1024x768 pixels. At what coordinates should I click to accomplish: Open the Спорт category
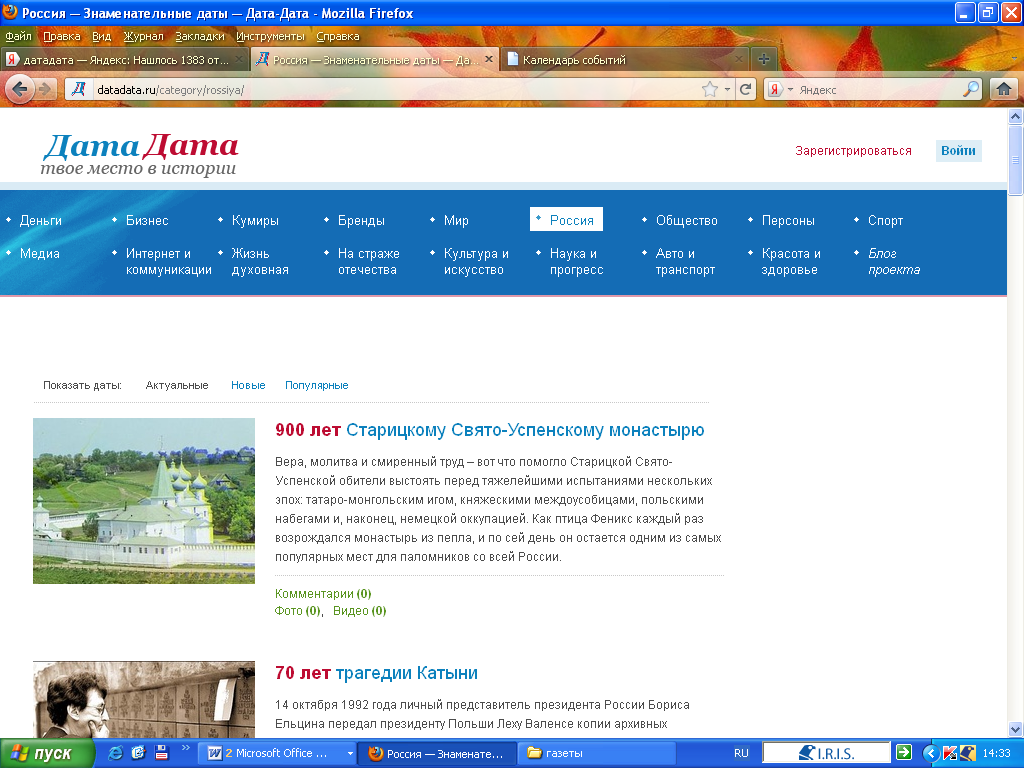tap(885, 220)
